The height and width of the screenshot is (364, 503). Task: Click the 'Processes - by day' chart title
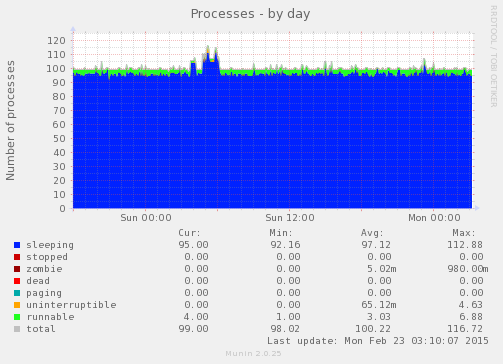[x=250, y=14]
